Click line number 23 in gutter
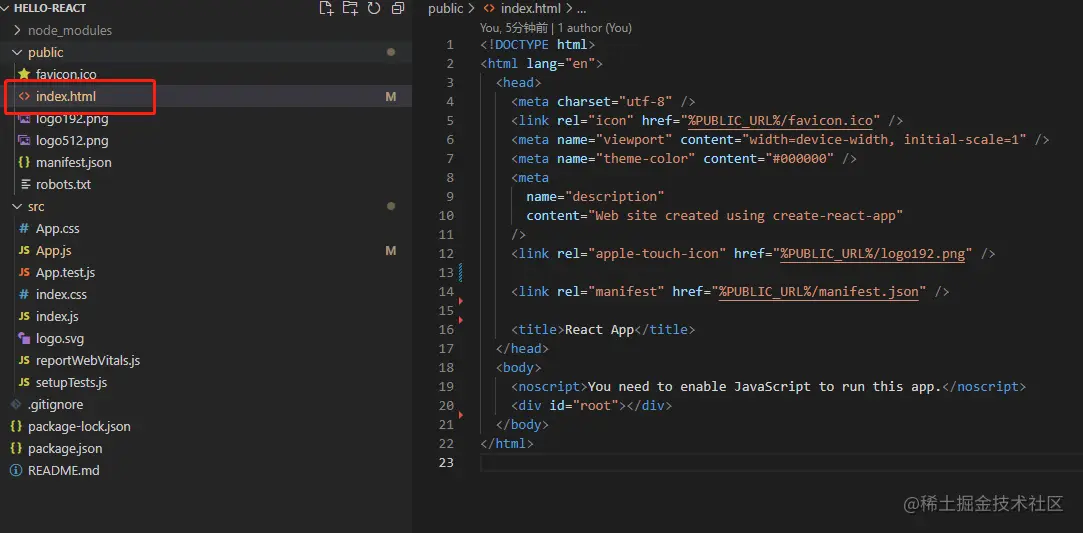Screen dimensions: 1083x533 click(446, 463)
